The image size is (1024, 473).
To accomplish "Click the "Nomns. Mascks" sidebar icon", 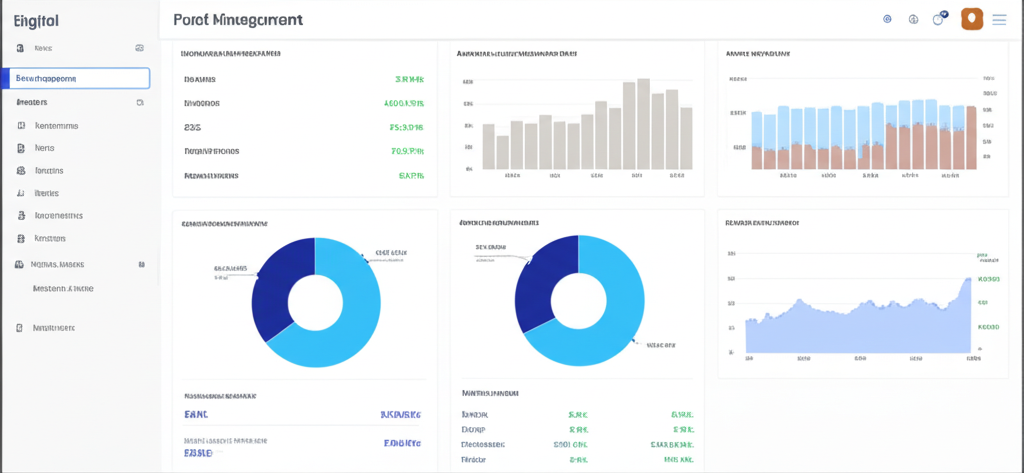I will point(18,265).
